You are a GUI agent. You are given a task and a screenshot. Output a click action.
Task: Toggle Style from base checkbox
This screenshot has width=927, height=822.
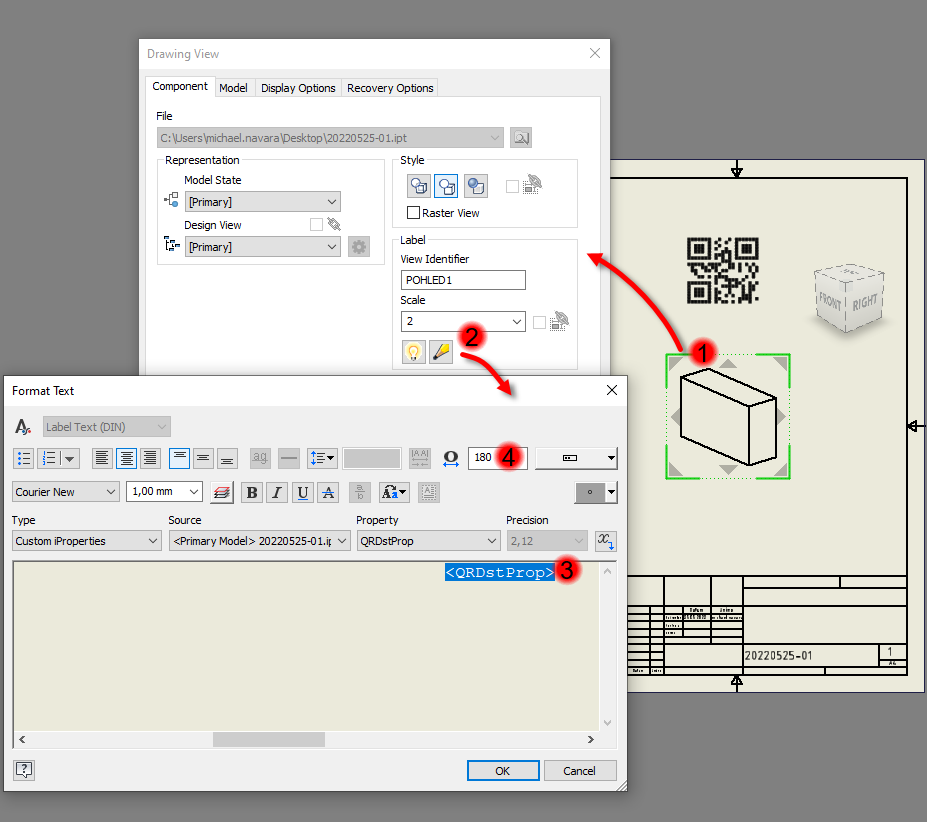tap(513, 186)
